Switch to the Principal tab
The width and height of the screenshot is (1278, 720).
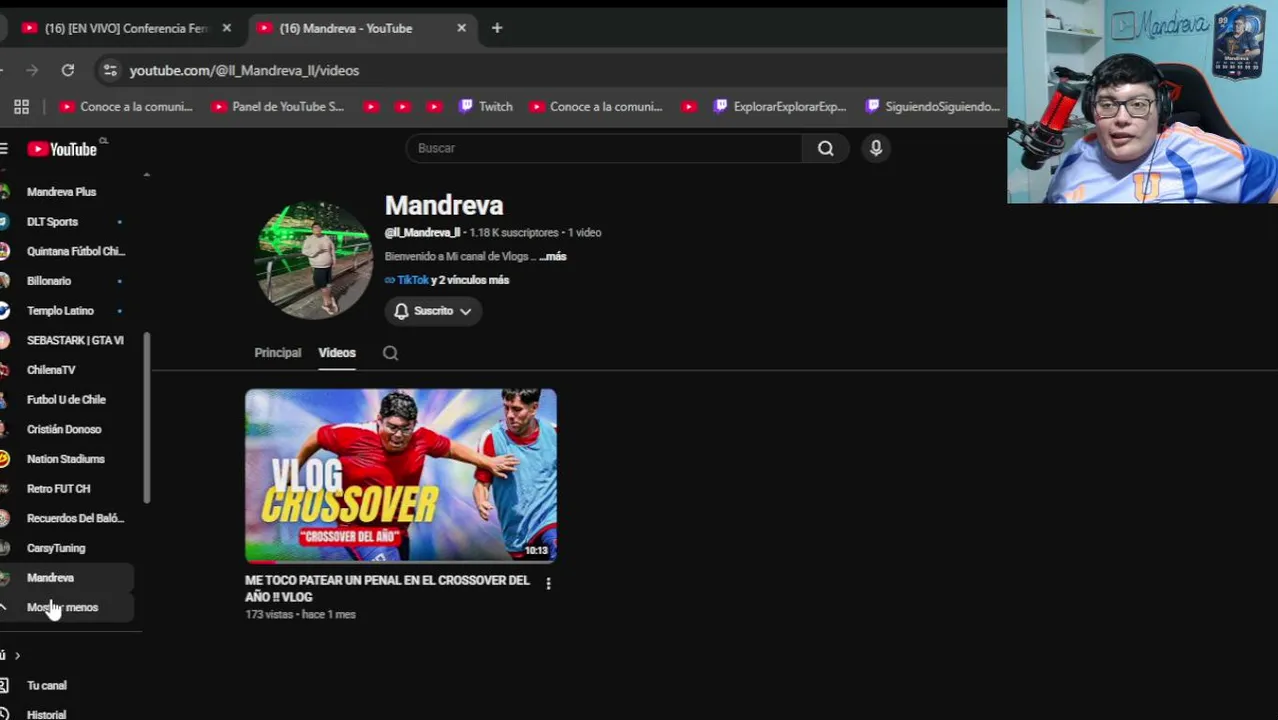[277, 353]
